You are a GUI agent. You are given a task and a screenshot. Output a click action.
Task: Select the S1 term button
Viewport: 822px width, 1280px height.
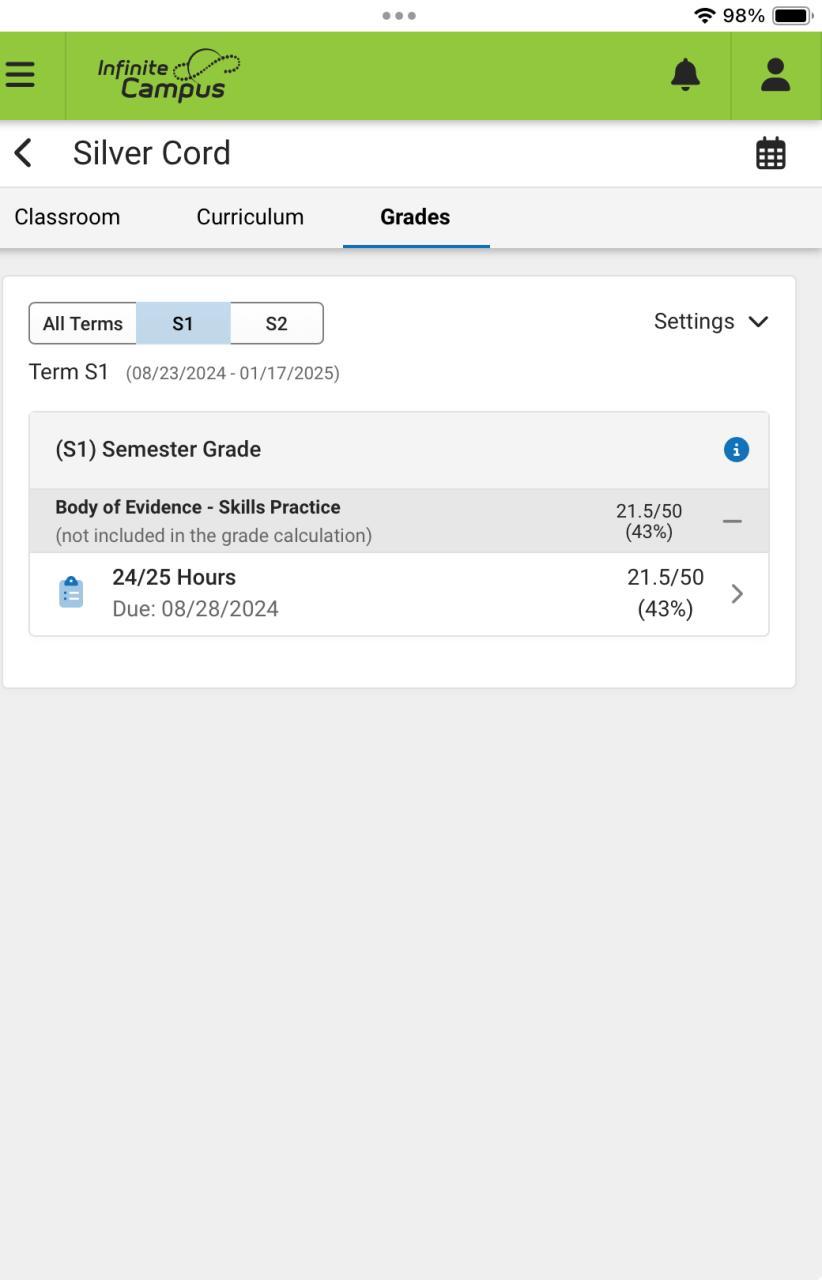(x=183, y=324)
